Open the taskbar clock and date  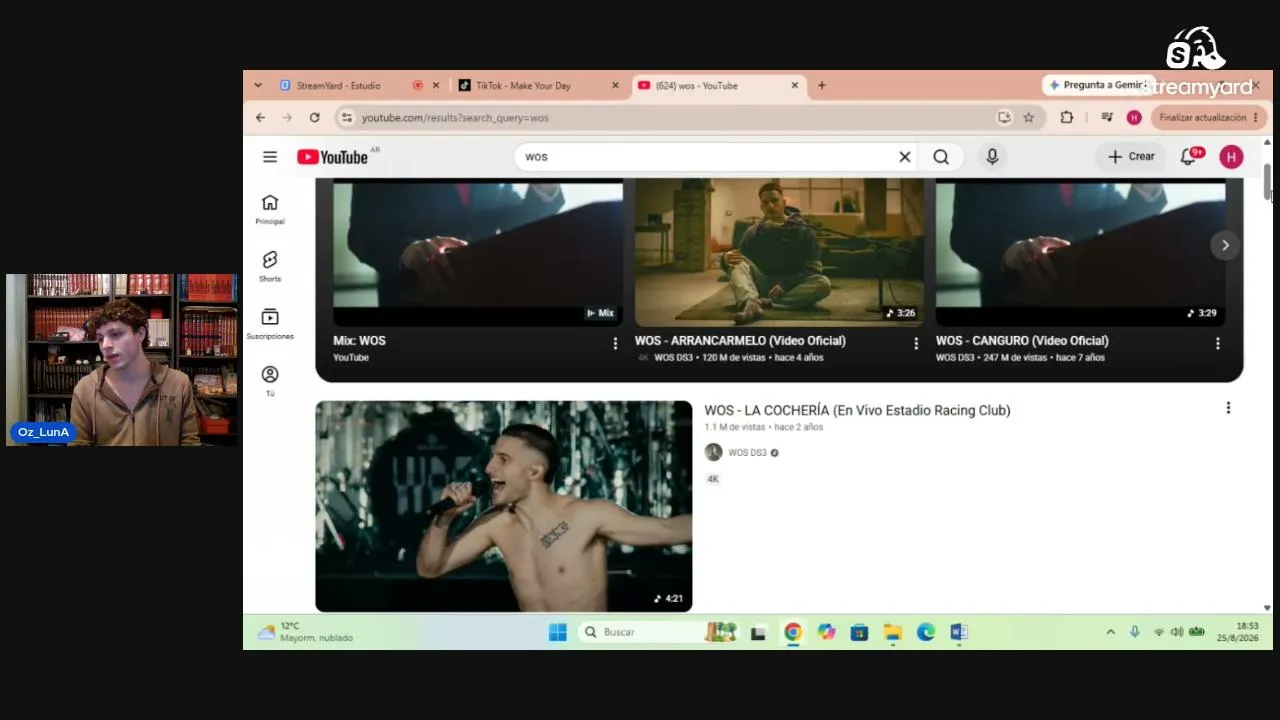[1238, 632]
